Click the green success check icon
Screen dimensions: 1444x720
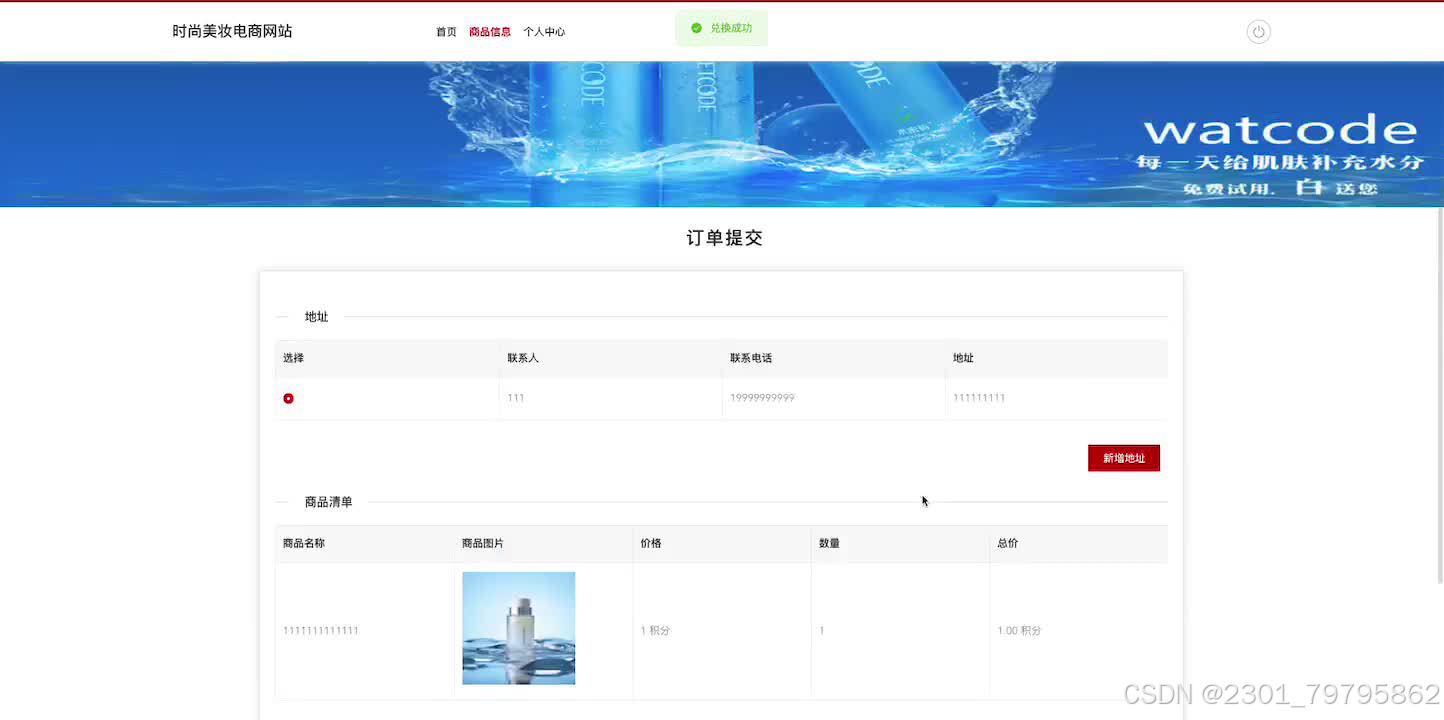coord(696,28)
